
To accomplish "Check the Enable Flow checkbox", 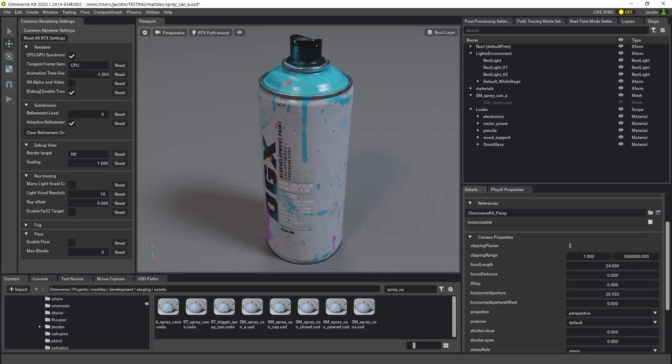I will pyautogui.click(x=72, y=243).
